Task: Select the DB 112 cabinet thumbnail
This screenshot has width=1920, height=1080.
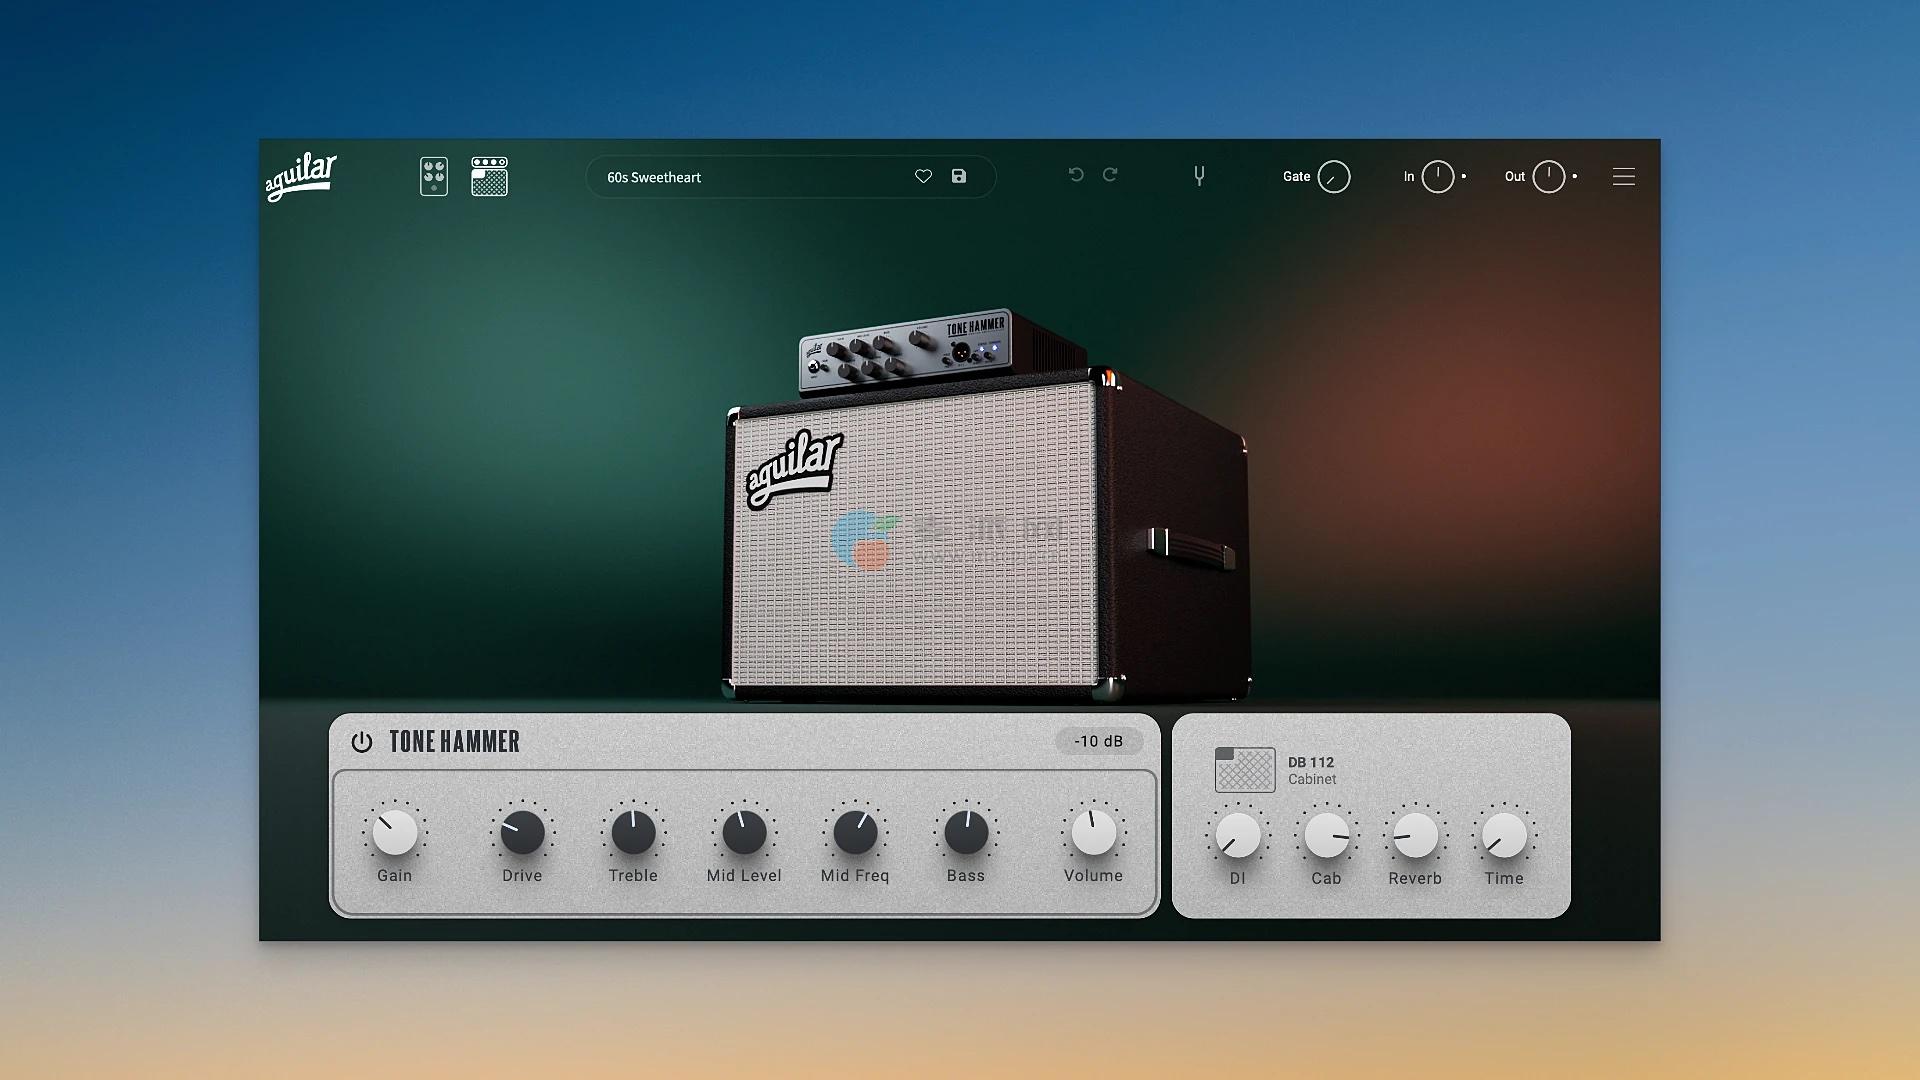Action: [x=1244, y=770]
